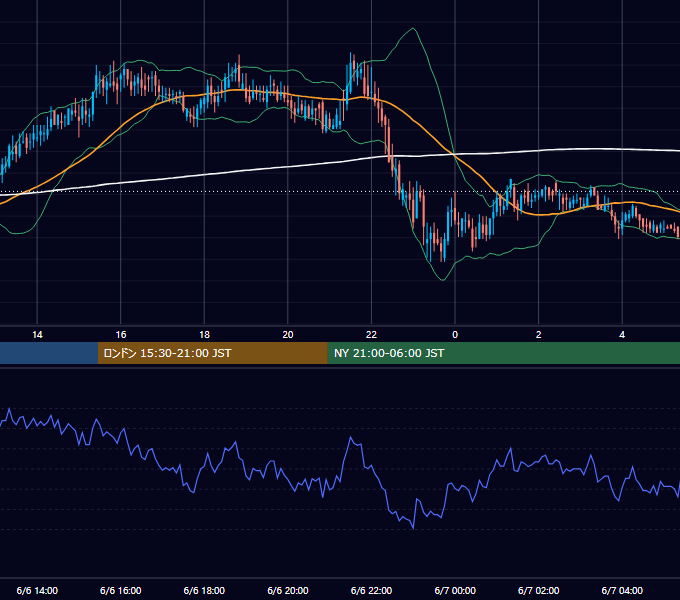Click hour label 18 on the price chart axis
The height and width of the screenshot is (600, 680).
pos(204,334)
